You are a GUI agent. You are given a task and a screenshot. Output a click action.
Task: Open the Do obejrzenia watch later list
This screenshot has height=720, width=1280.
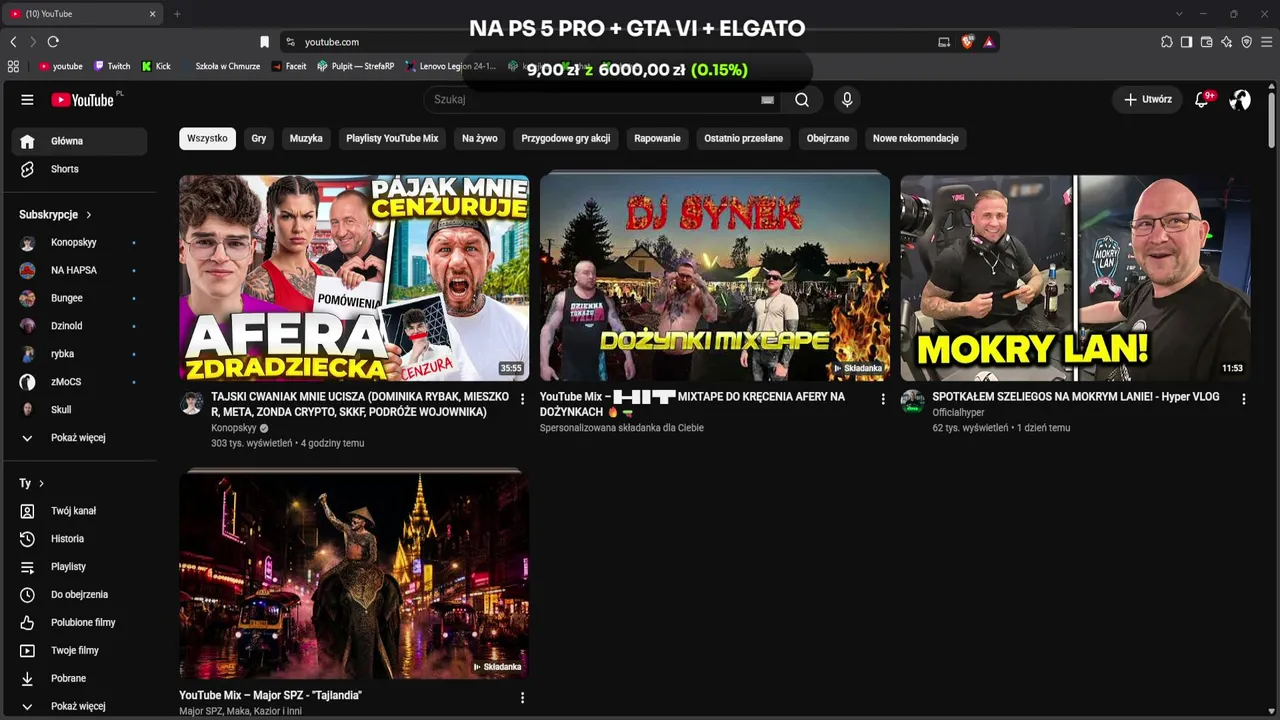79,595
